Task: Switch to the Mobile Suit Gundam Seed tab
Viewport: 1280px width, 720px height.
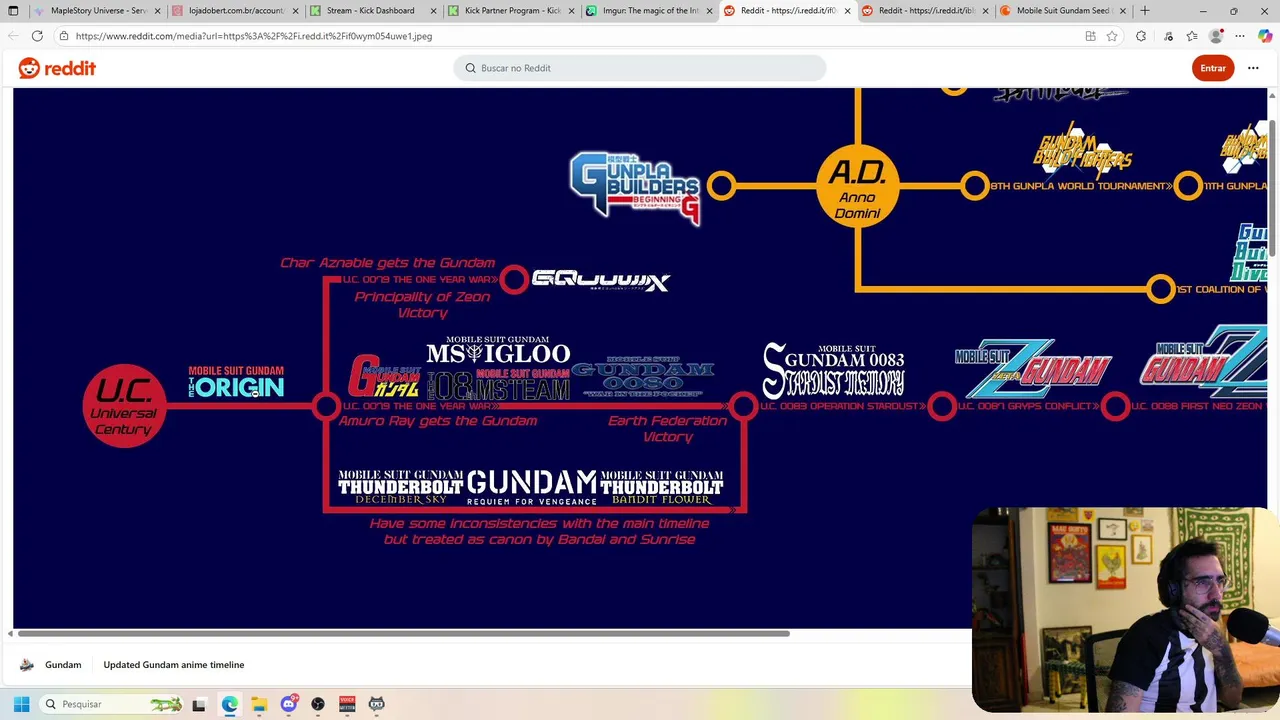Action: click(x=1062, y=11)
